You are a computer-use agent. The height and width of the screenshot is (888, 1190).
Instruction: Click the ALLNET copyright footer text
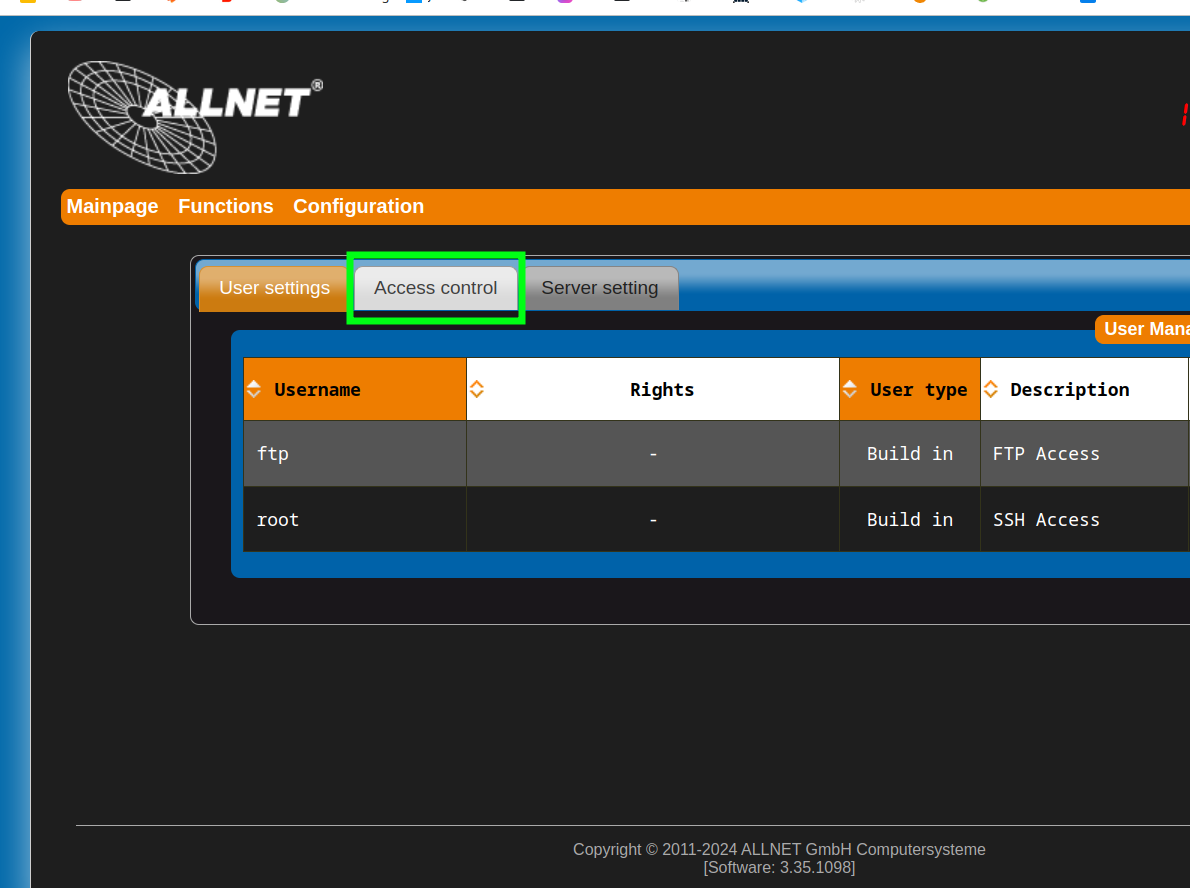pos(779,849)
